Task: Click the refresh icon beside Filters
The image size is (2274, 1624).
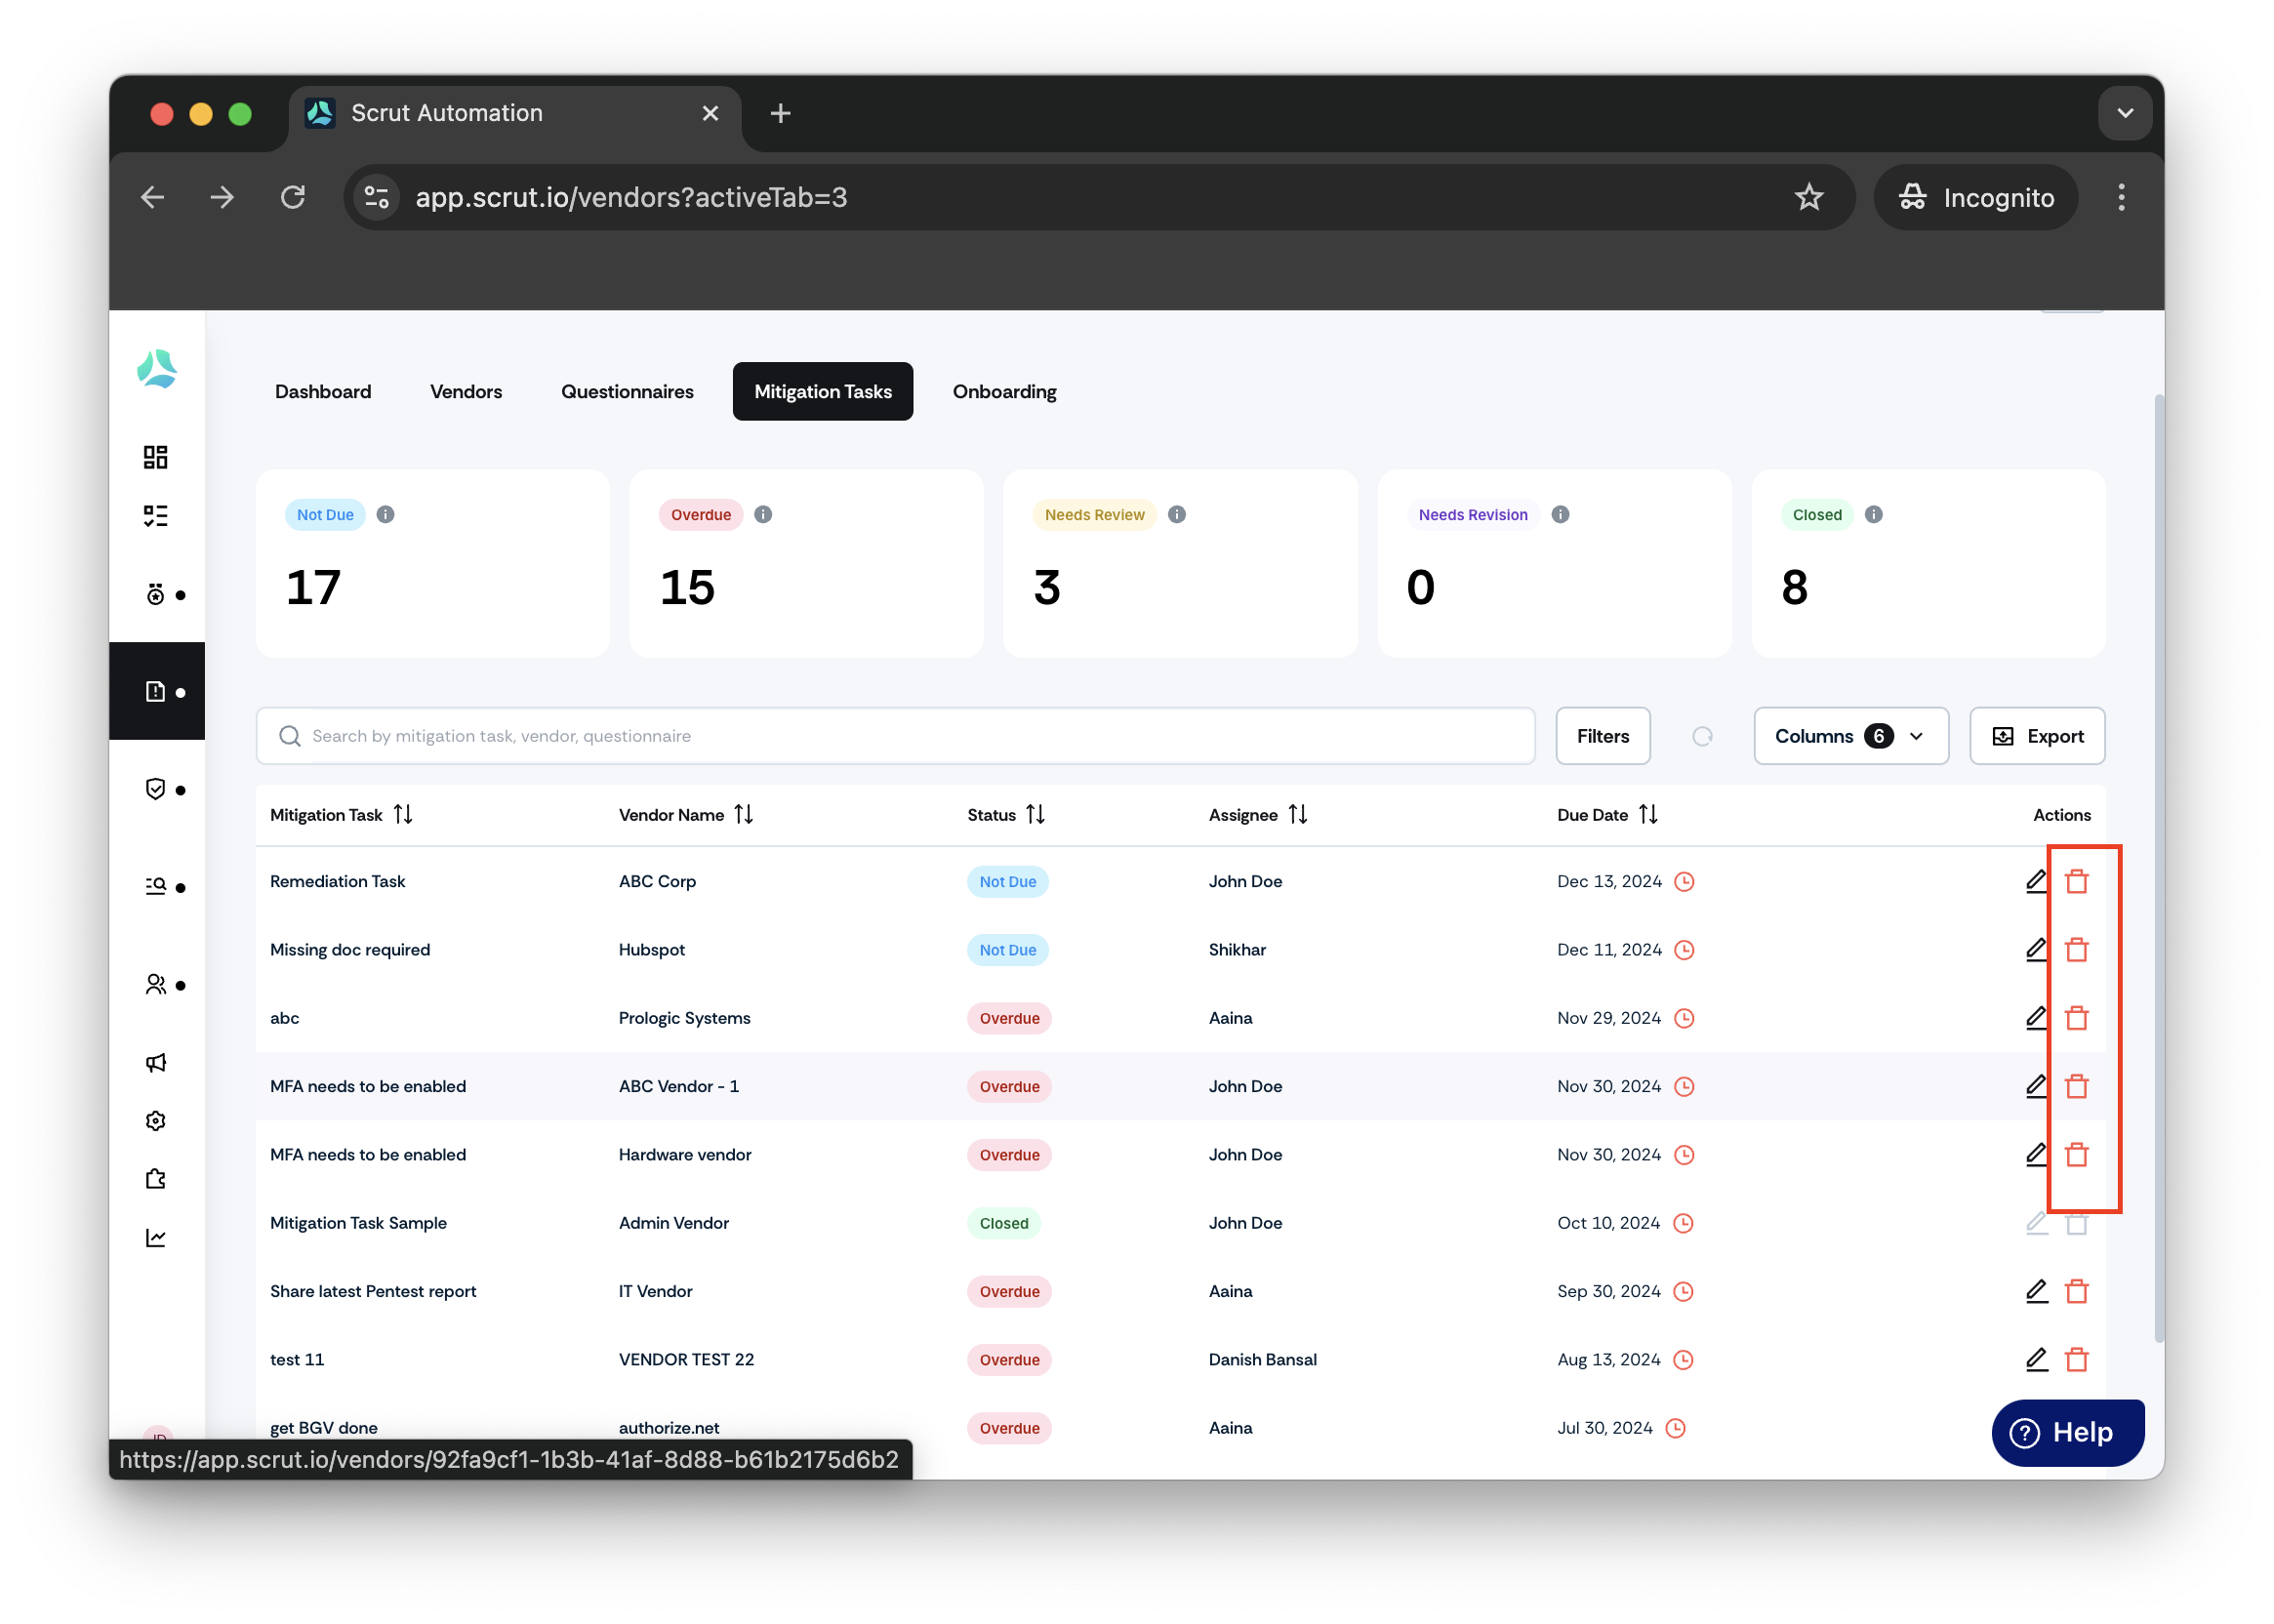Action: pos(1702,736)
